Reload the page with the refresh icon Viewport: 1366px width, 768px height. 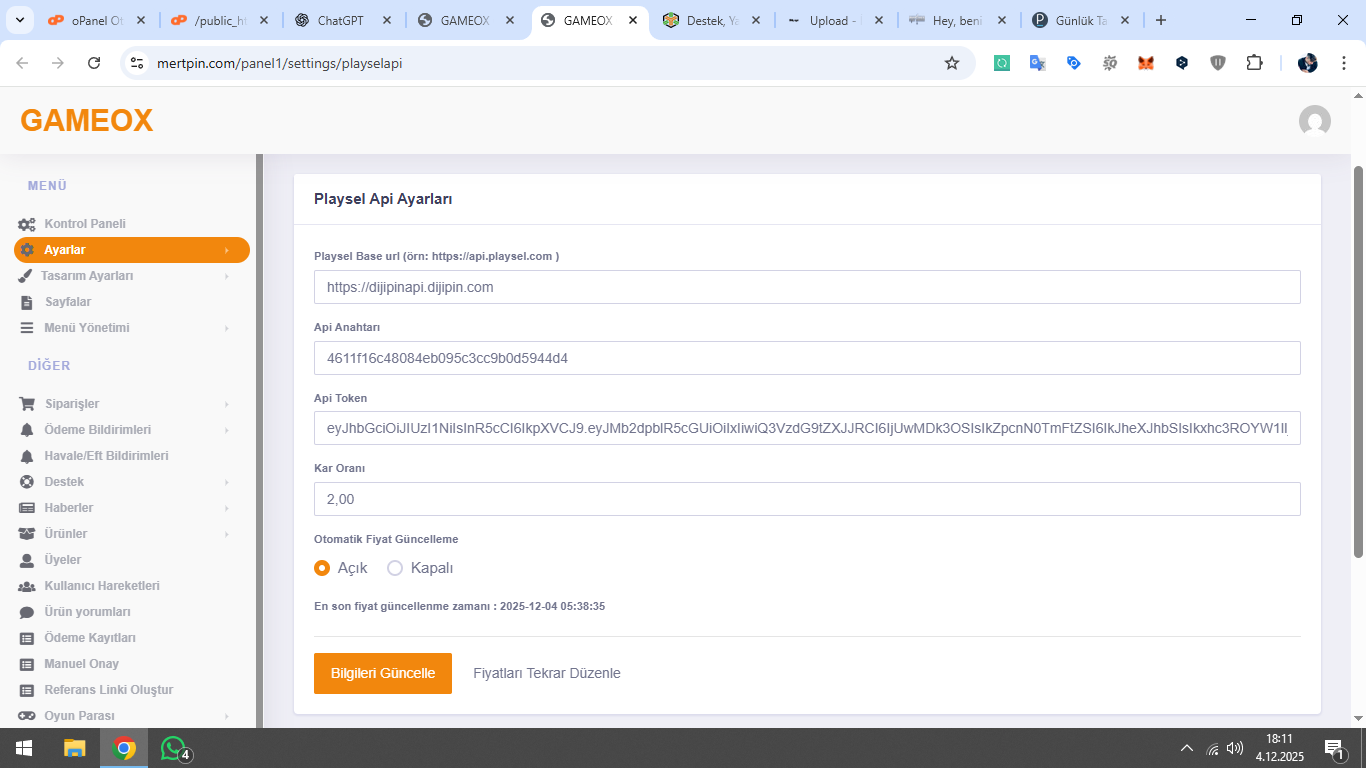click(94, 63)
